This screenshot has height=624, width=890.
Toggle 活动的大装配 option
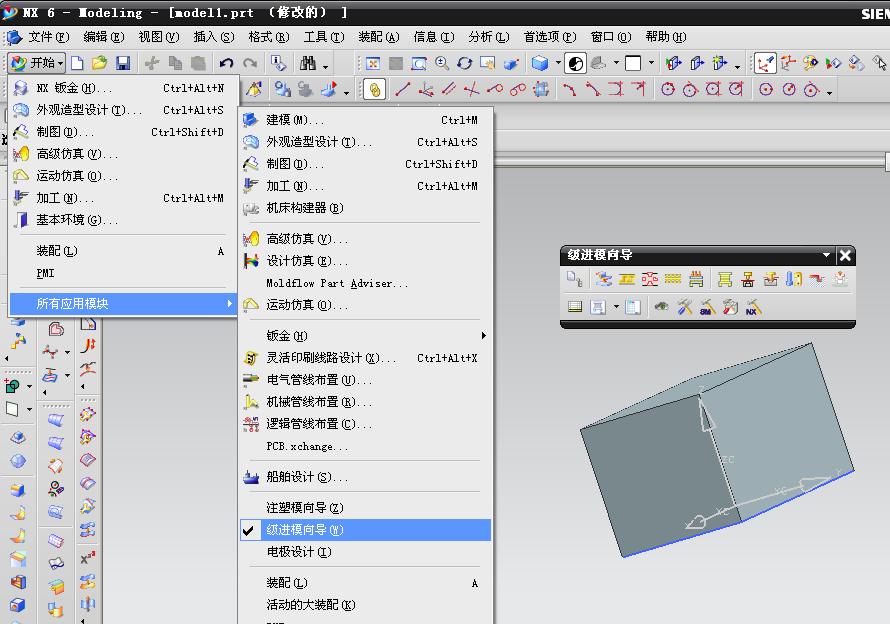point(365,605)
